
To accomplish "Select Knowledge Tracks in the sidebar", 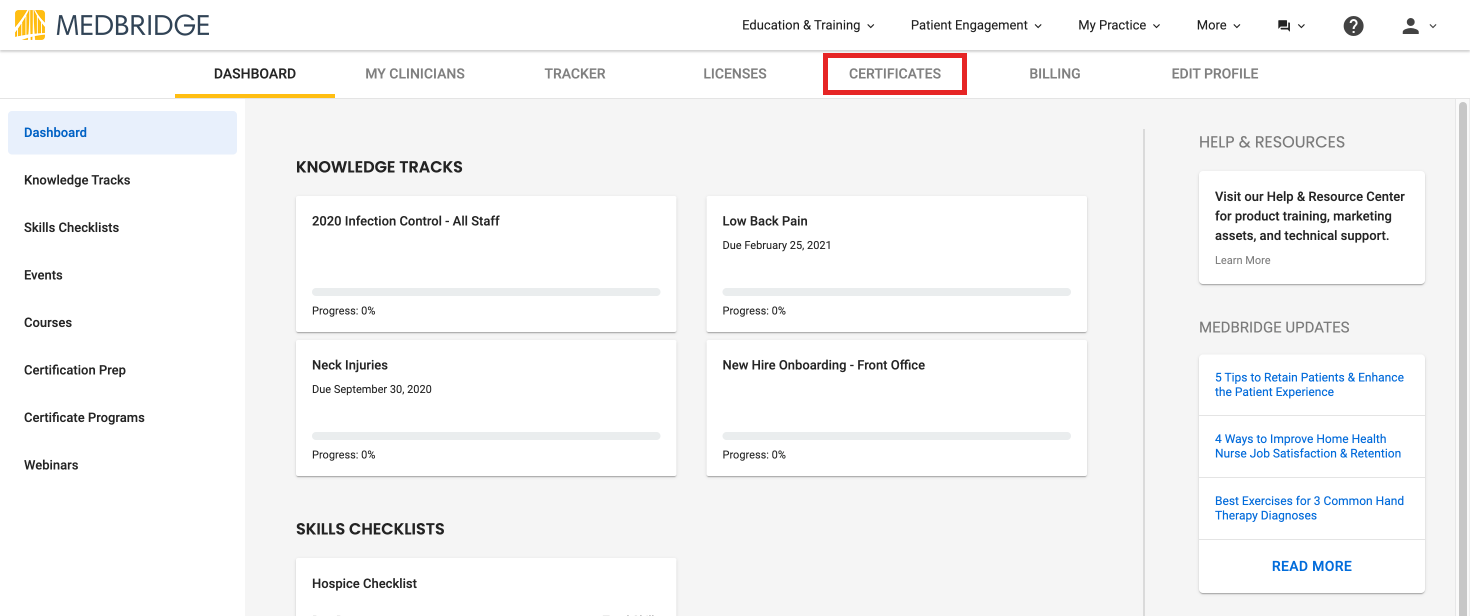I will (77, 180).
